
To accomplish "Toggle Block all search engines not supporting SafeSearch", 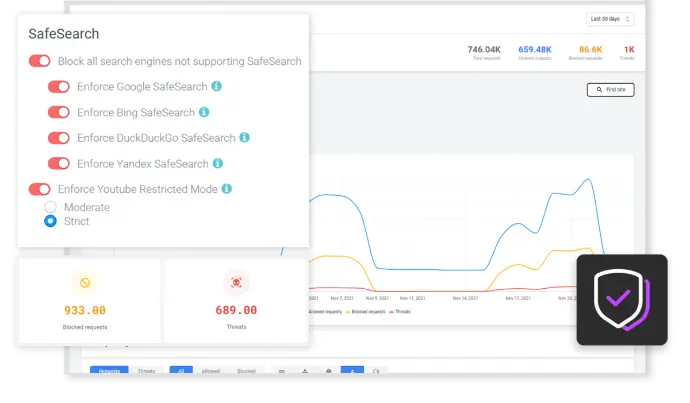I will point(40,61).
